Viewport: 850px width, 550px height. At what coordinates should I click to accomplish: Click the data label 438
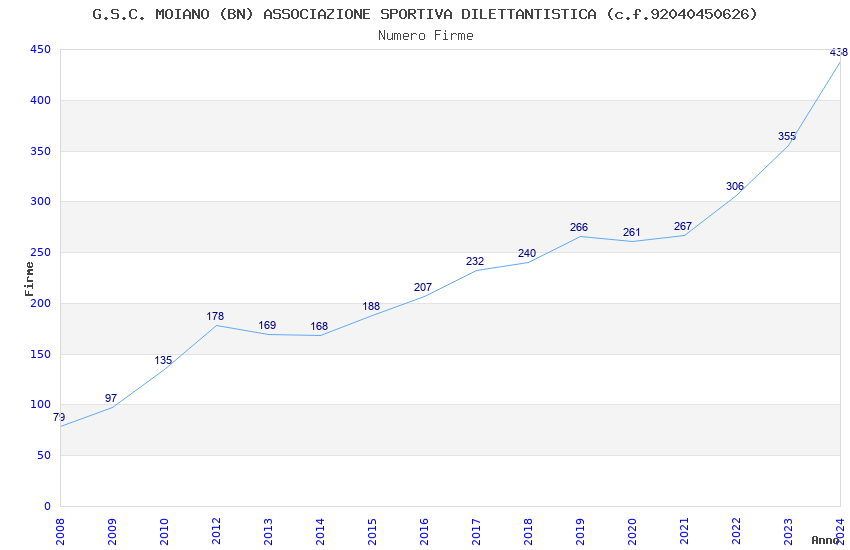(x=839, y=52)
